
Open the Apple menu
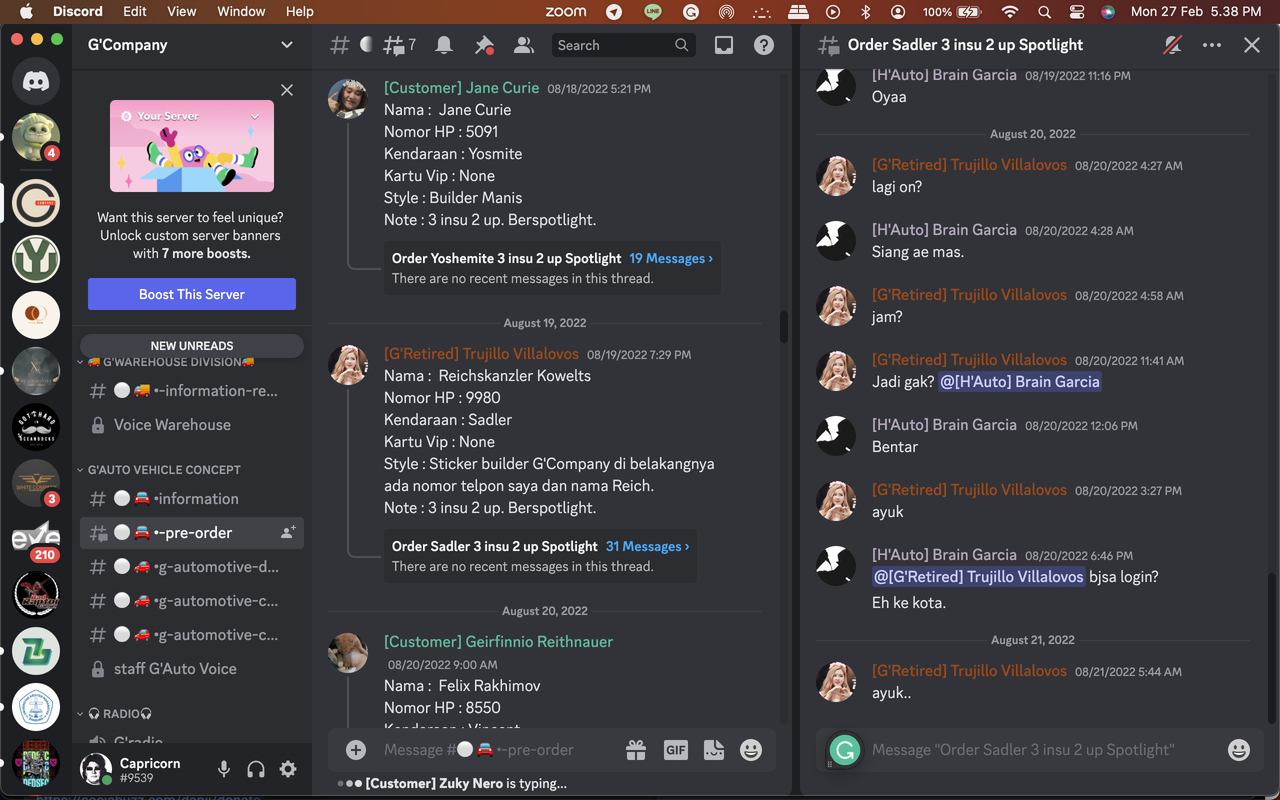pyautogui.click(x=26, y=11)
